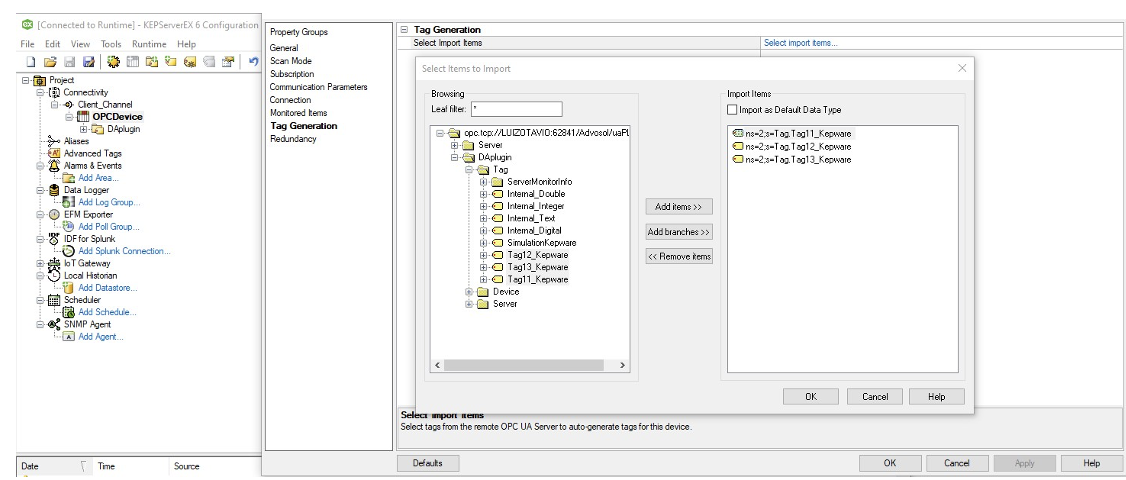Viewport: 1126px width, 480px height.
Task: Click the Select import items... link
Action: [801, 43]
